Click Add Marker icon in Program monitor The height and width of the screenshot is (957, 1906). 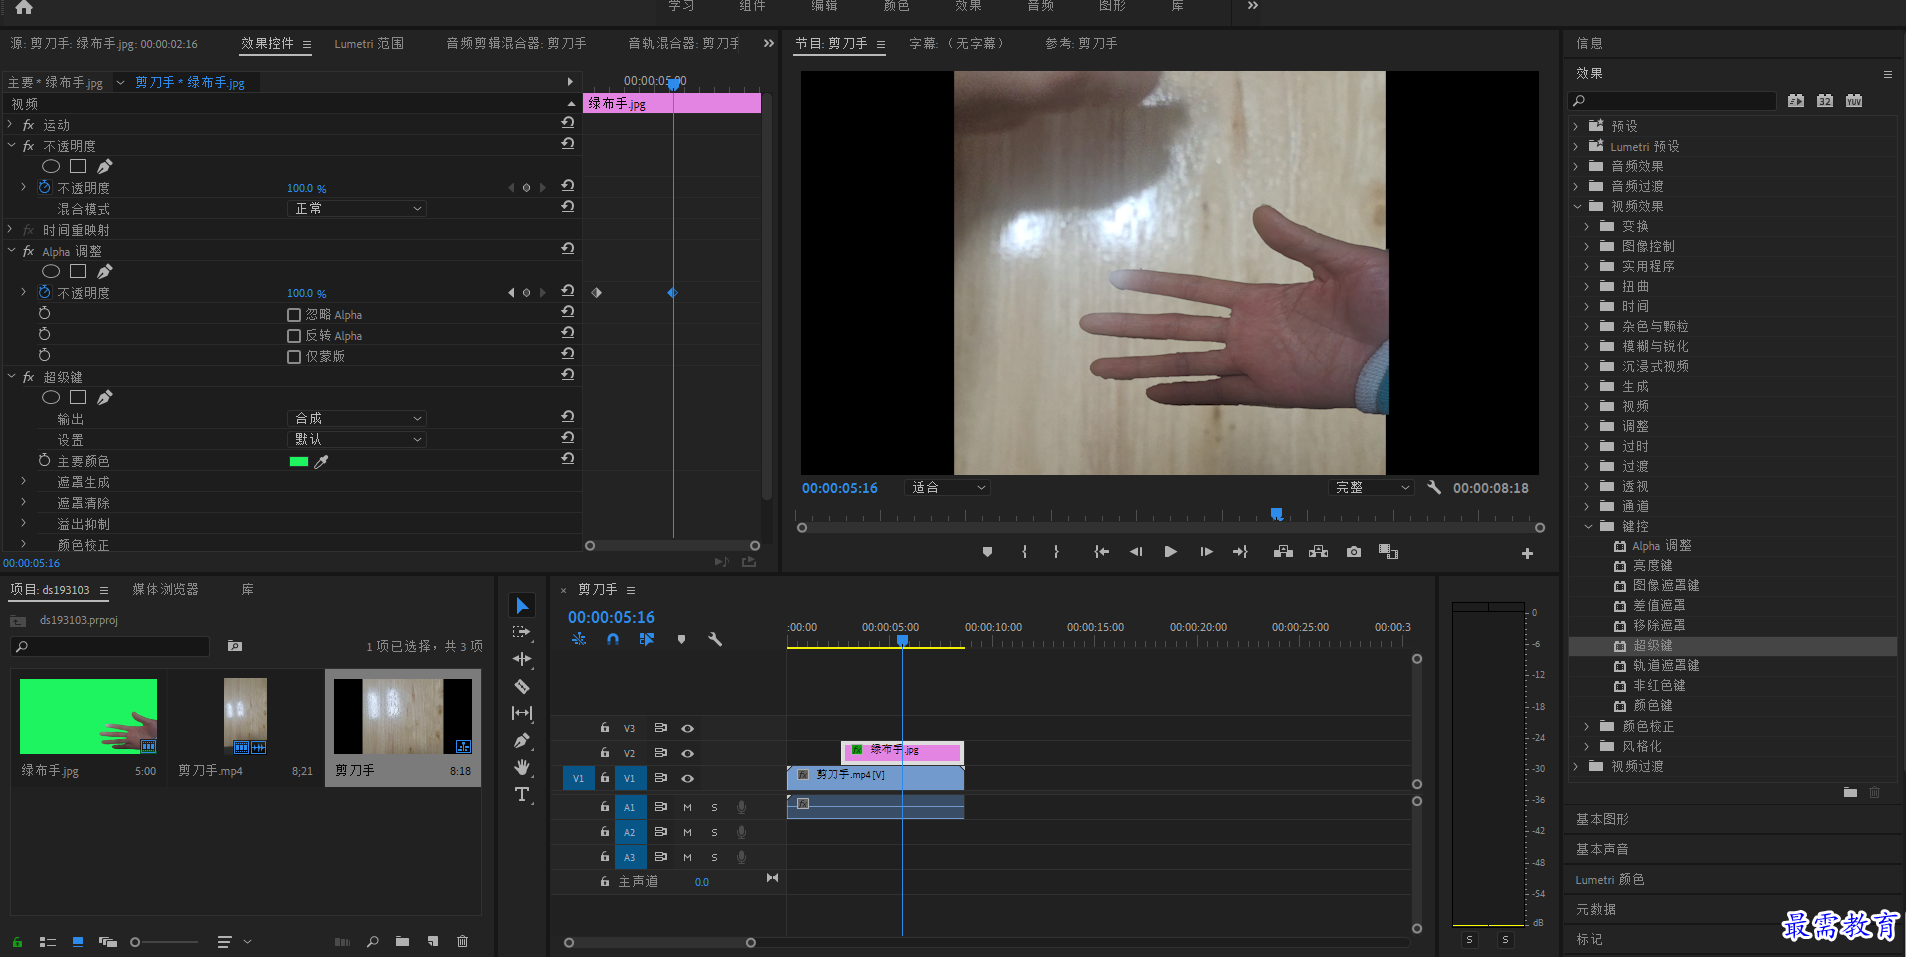click(x=987, y=552)
